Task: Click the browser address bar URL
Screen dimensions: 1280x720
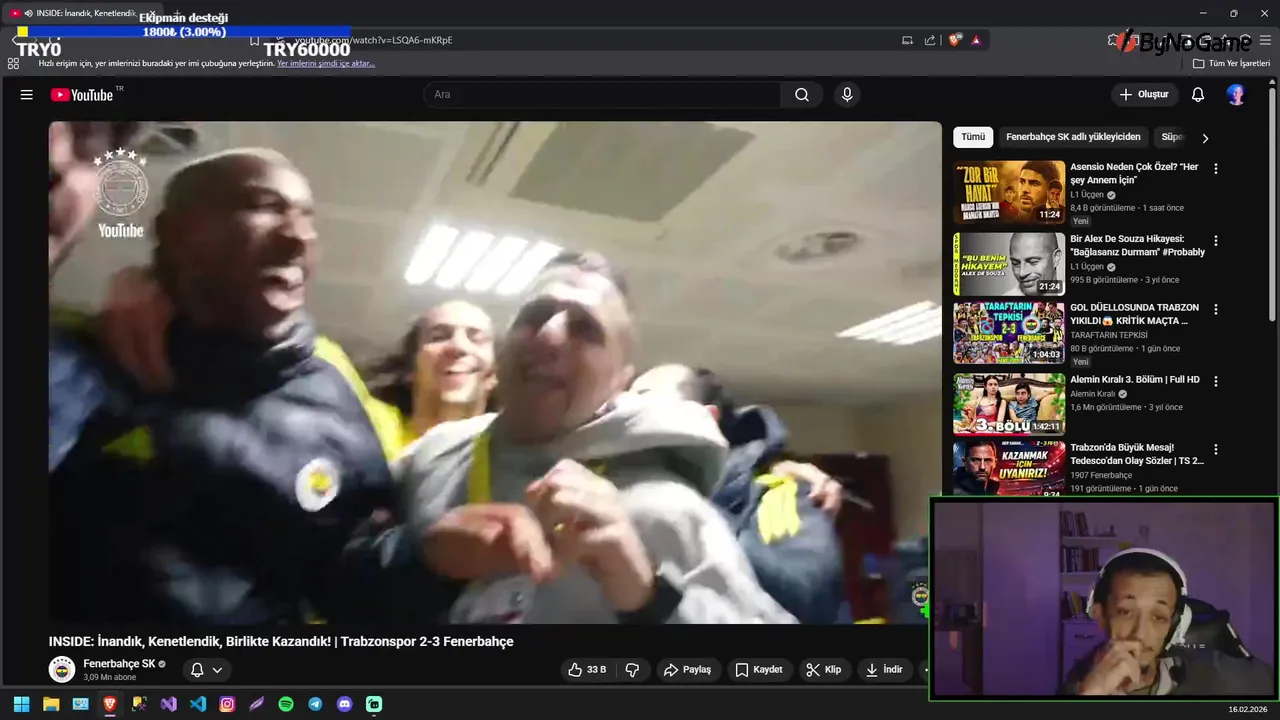Action: coord(373,40)
